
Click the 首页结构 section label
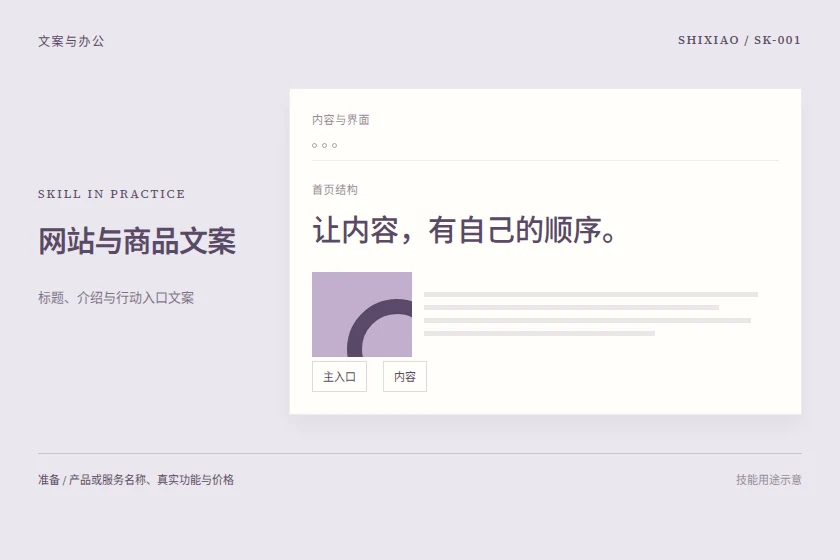[335, 190]
